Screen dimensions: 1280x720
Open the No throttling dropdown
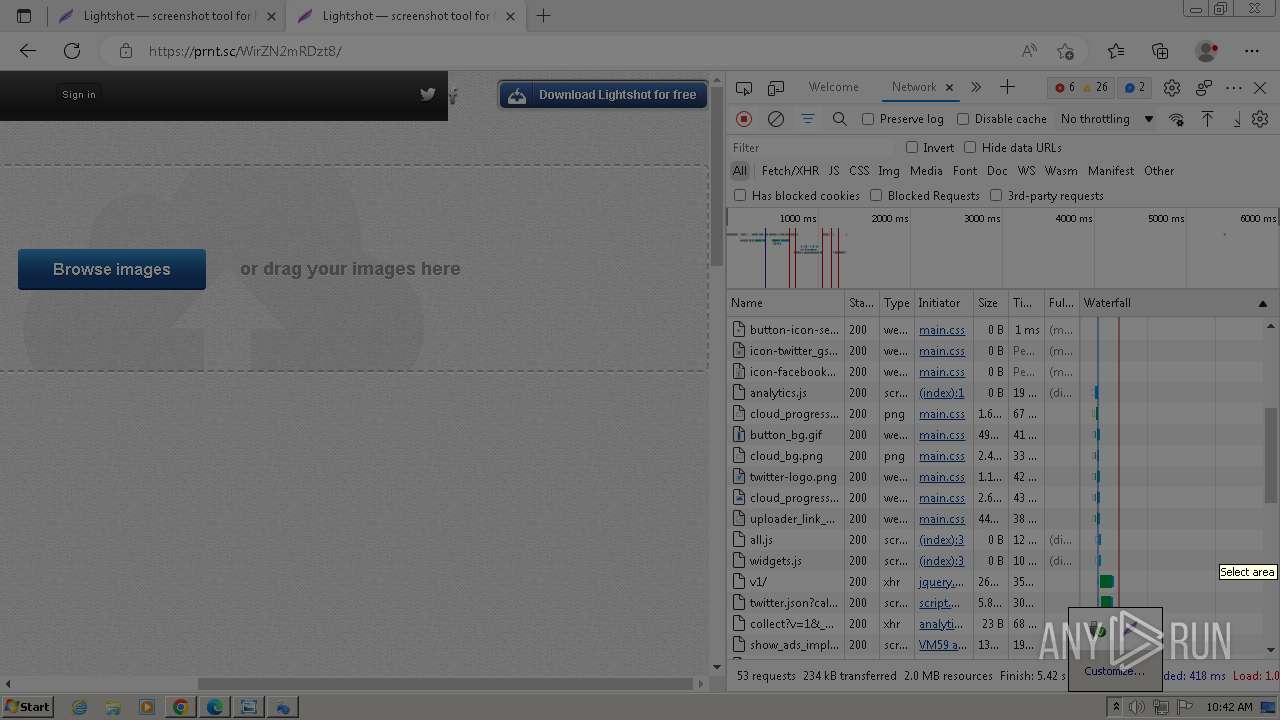(x=1107, y=119)
